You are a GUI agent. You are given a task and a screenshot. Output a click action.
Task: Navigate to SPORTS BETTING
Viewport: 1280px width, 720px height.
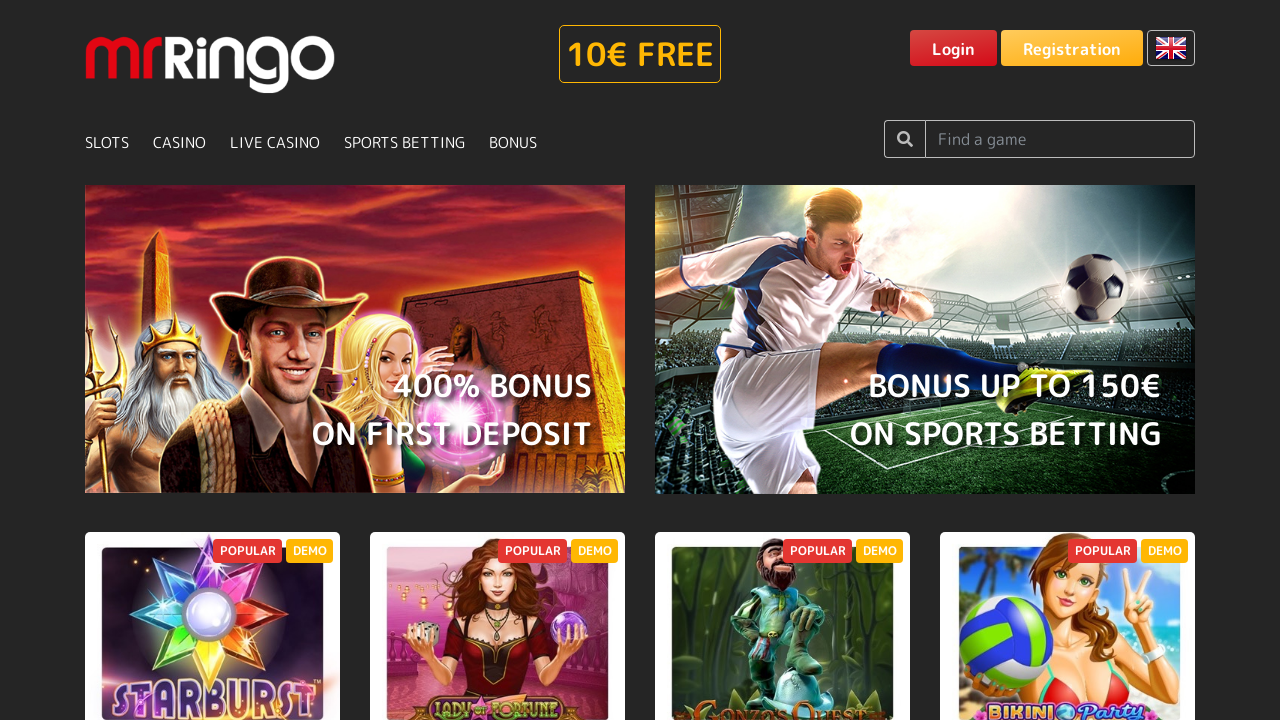click(x=404, y=143)
